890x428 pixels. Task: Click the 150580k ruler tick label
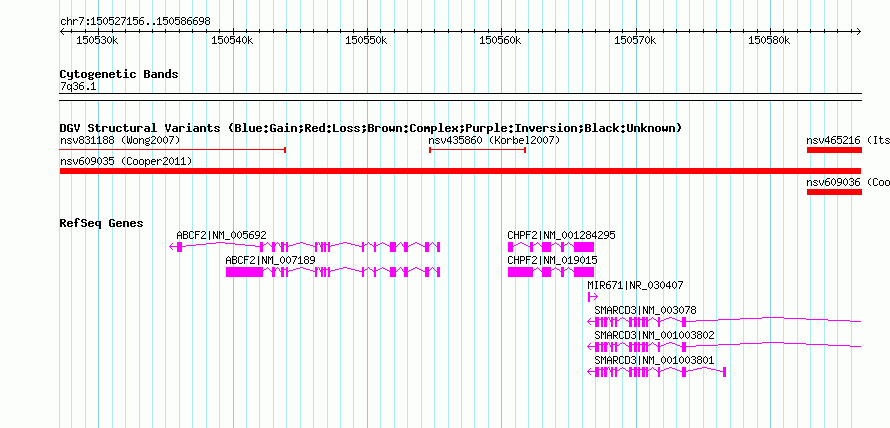[x=769, y=40]
